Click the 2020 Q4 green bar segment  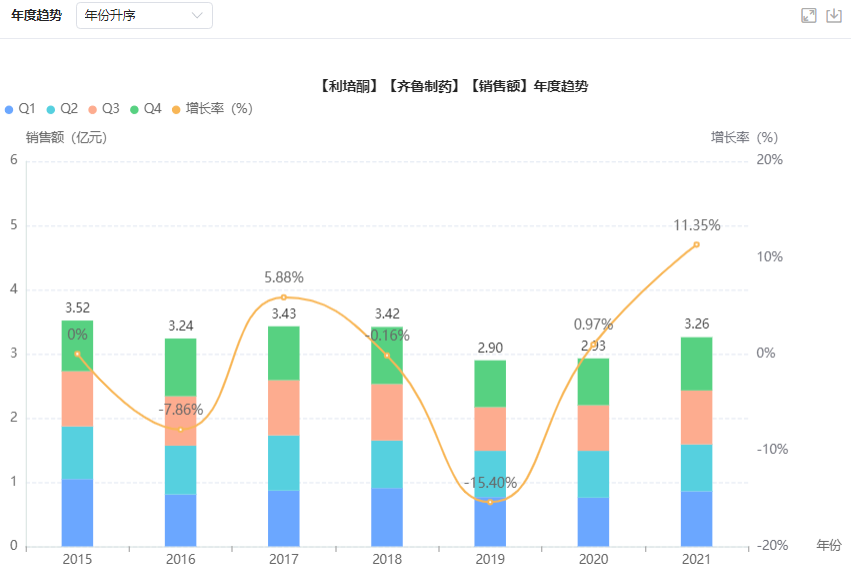(x=593, y=381)
